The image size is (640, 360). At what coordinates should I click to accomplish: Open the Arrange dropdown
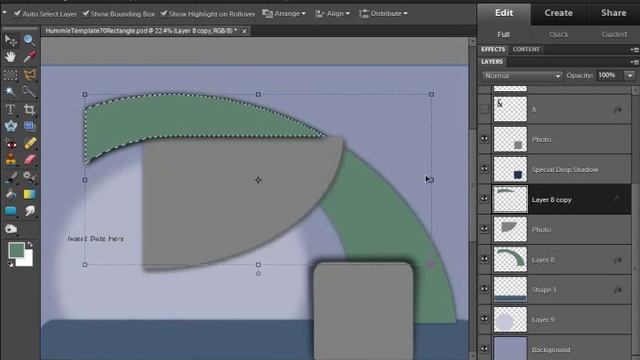284,13
